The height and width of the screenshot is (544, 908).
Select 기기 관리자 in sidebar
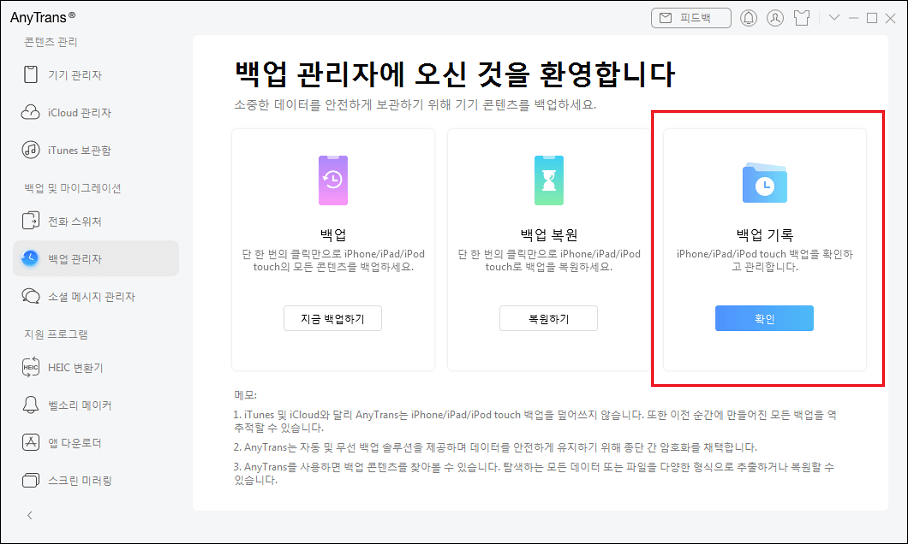96,75
